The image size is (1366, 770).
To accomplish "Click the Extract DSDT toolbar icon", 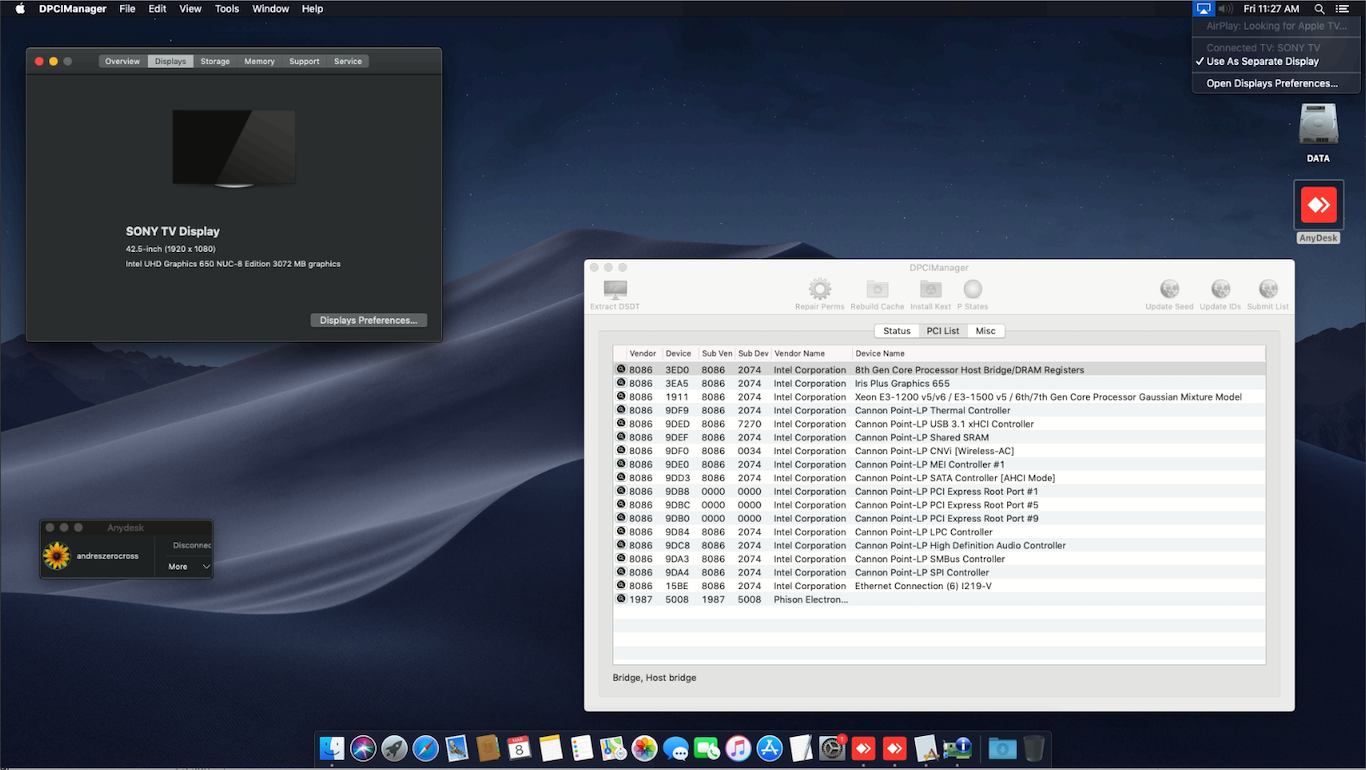I will pyautogui.click(x=615, y=290).
